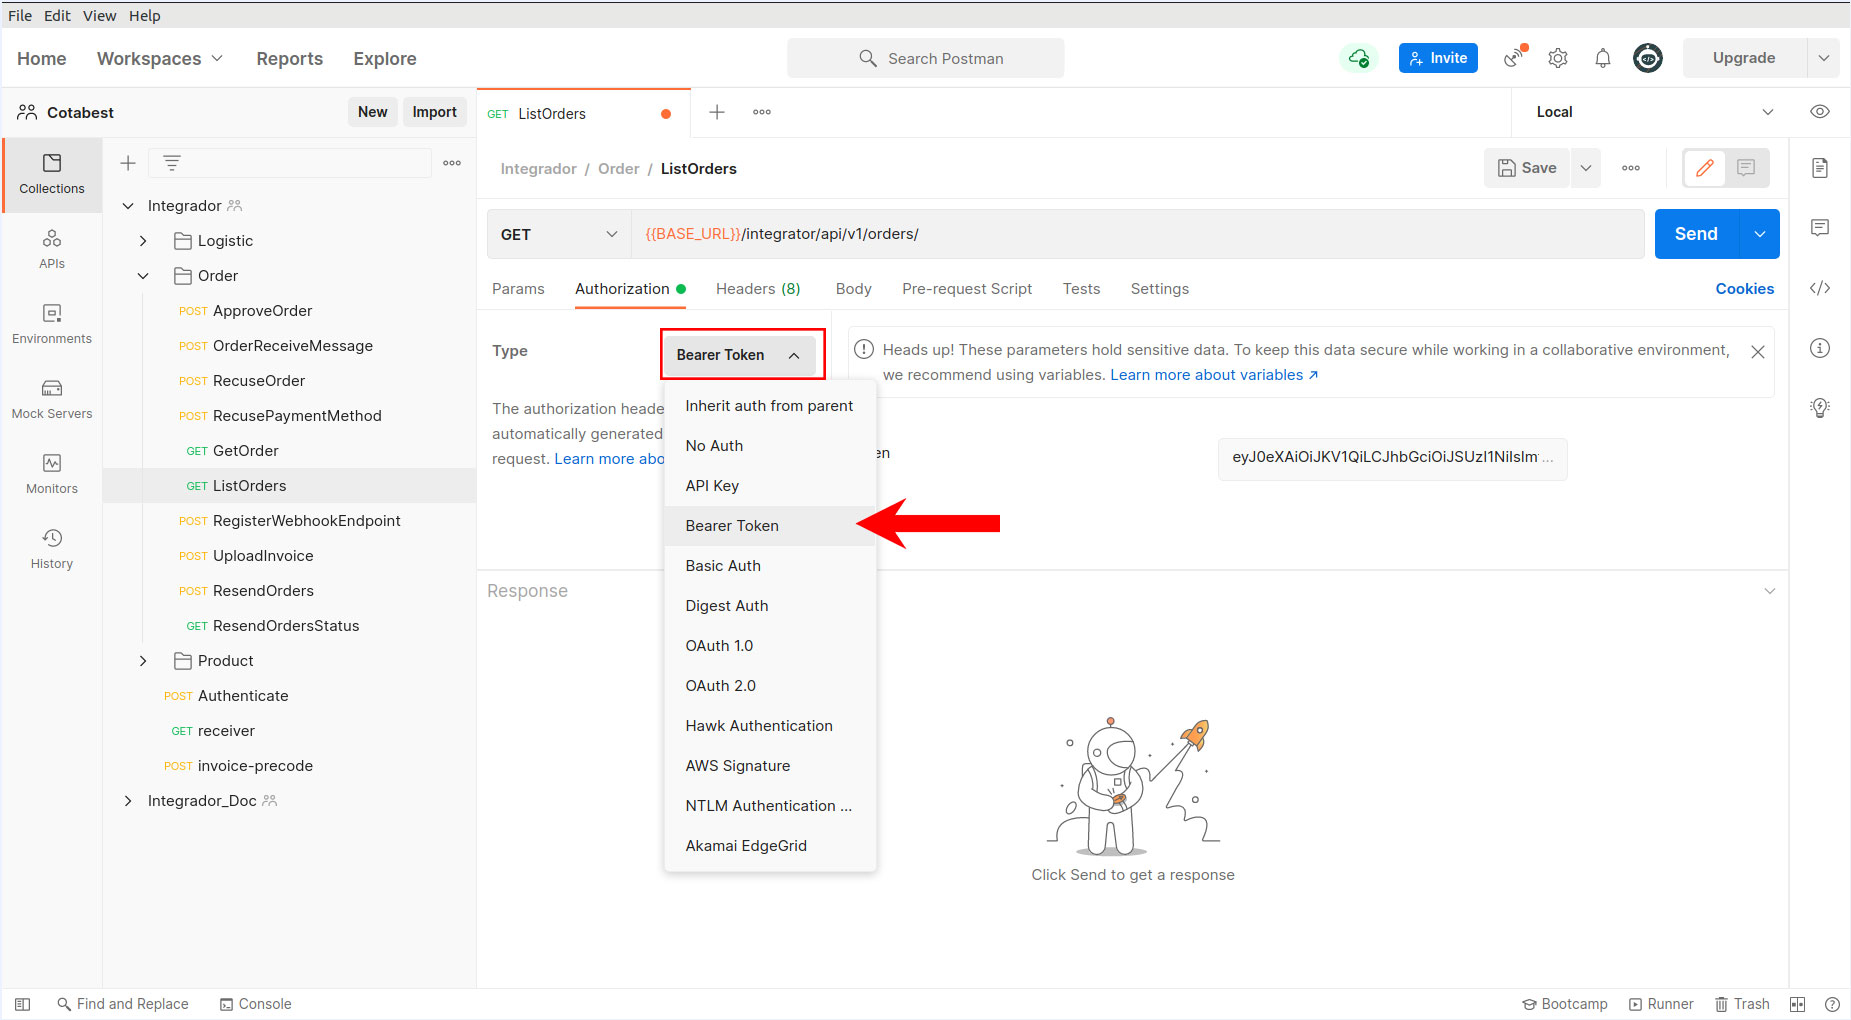Expand the Logistic folder
Screen dimensions: 1851x1020
(x=143, y=241)
